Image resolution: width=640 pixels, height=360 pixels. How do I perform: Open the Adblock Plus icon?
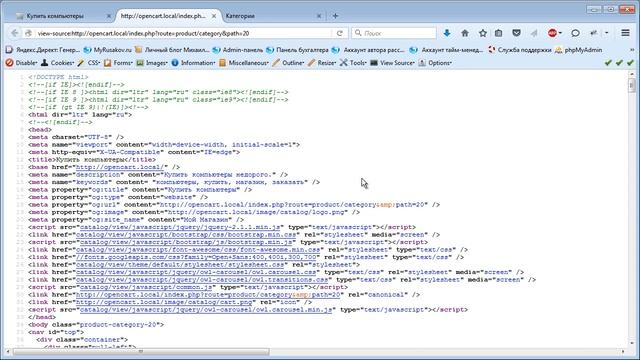pos(552,33)
